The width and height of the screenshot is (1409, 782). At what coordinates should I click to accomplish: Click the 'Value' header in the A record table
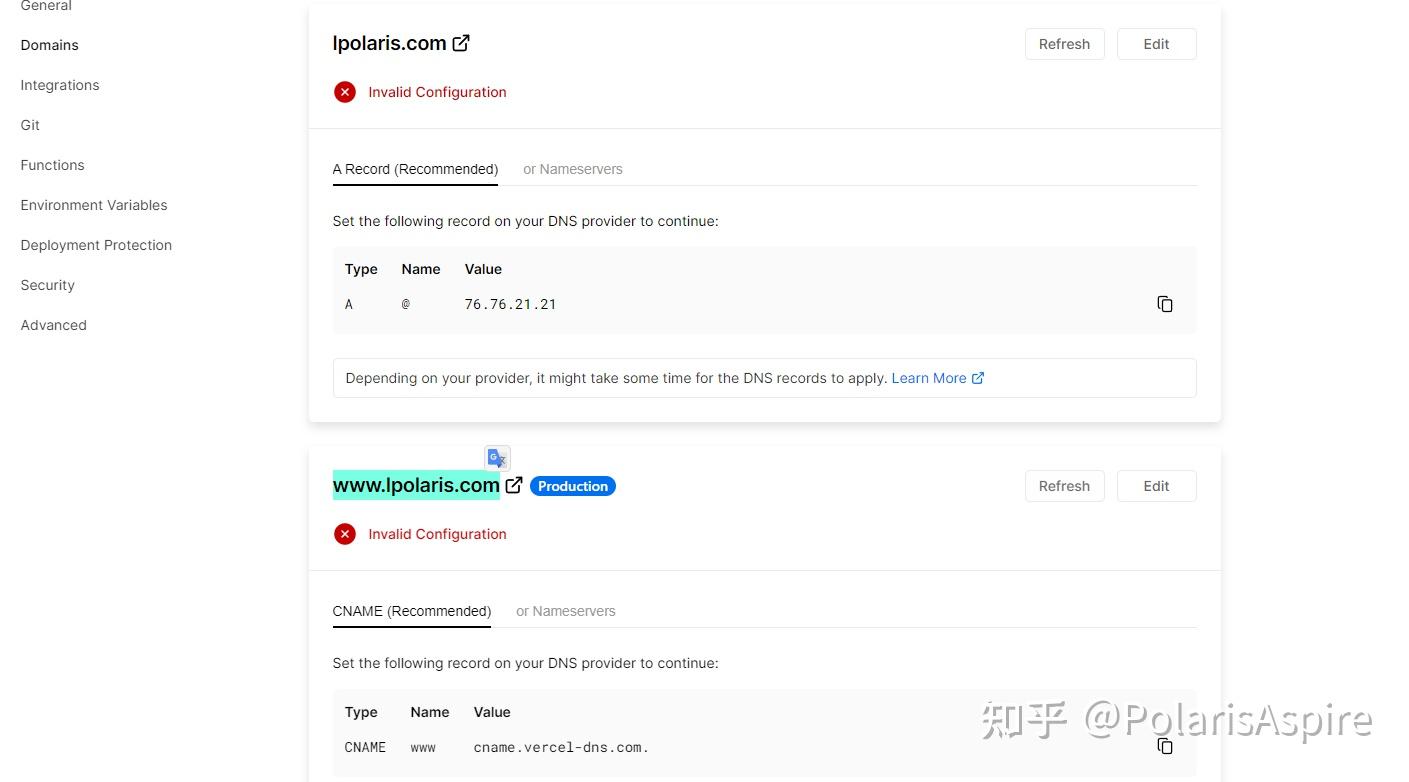(x=483, y=269)
